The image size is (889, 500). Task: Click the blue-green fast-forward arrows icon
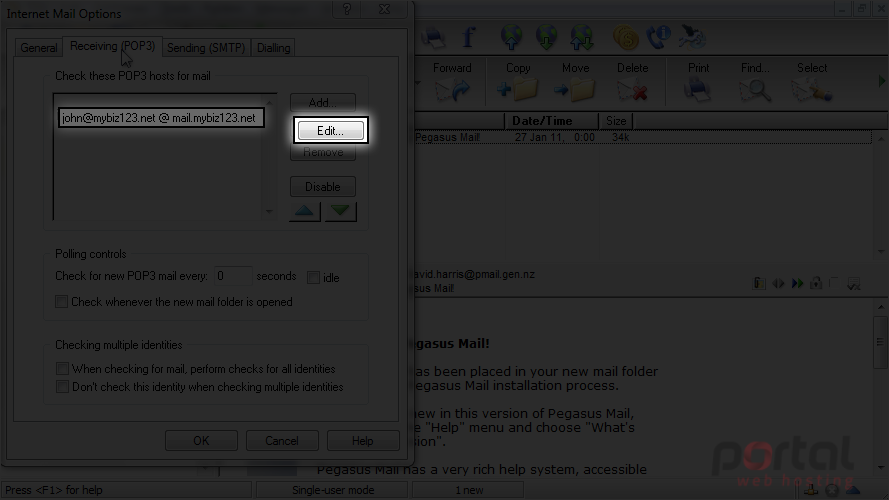tap(798, 283)
